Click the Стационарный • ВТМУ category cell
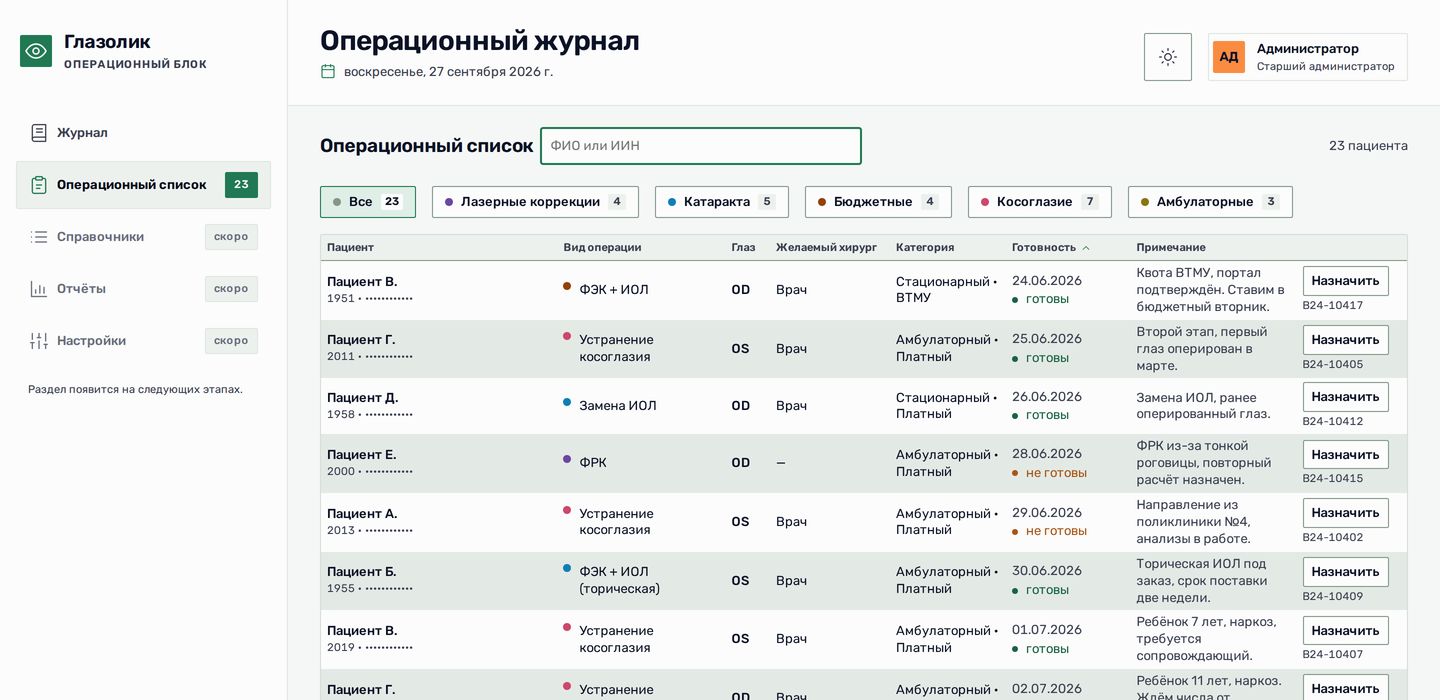The image size is (1440, 700). (x=946, y=290)
